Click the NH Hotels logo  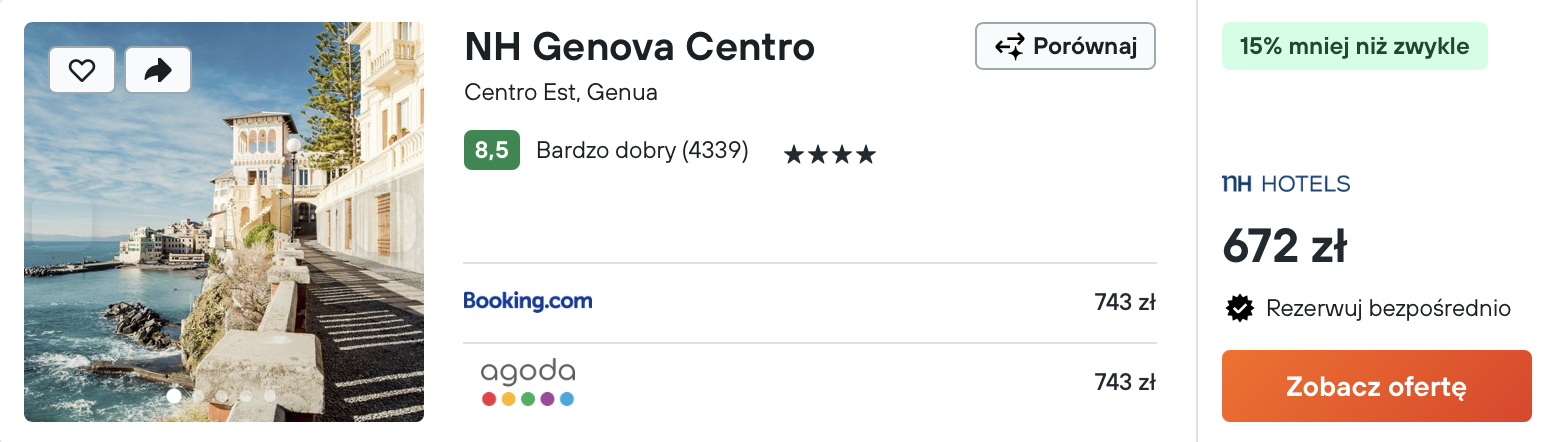(x=1286, y=184)
